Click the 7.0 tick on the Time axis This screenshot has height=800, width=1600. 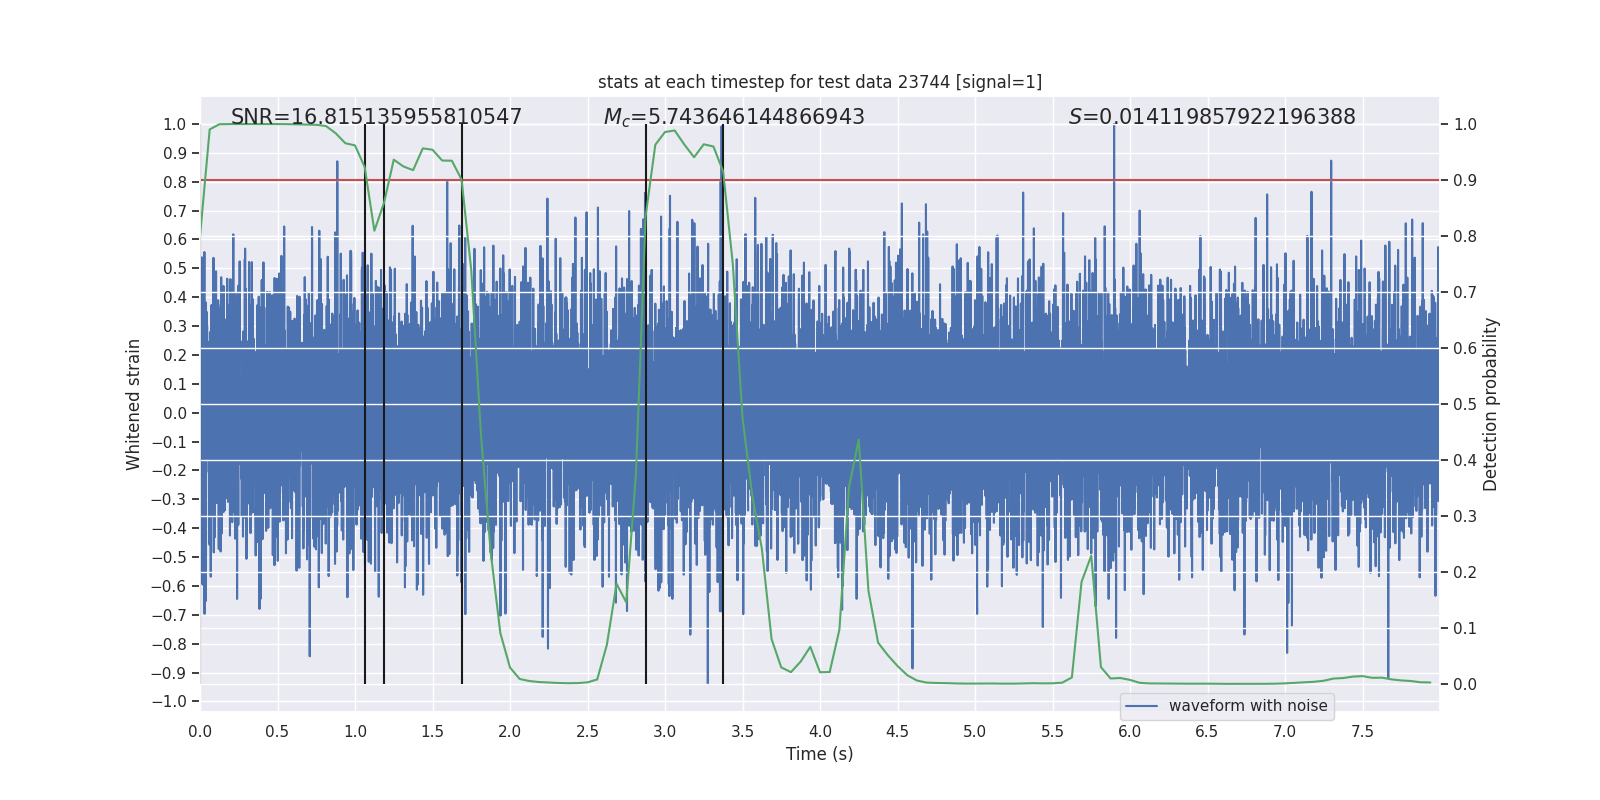pyautogui.click(x=1285, y=731)
